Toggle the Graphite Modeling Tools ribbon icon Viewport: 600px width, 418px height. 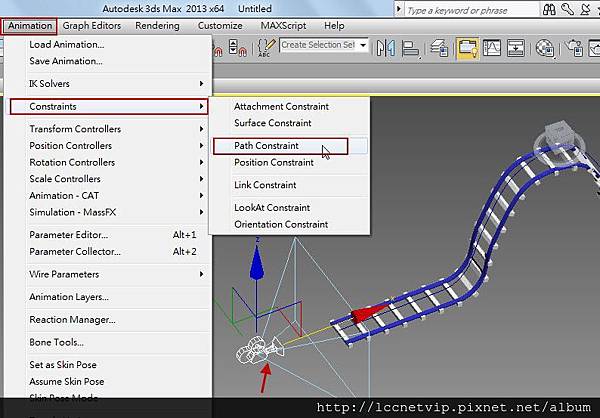point(467,48)
